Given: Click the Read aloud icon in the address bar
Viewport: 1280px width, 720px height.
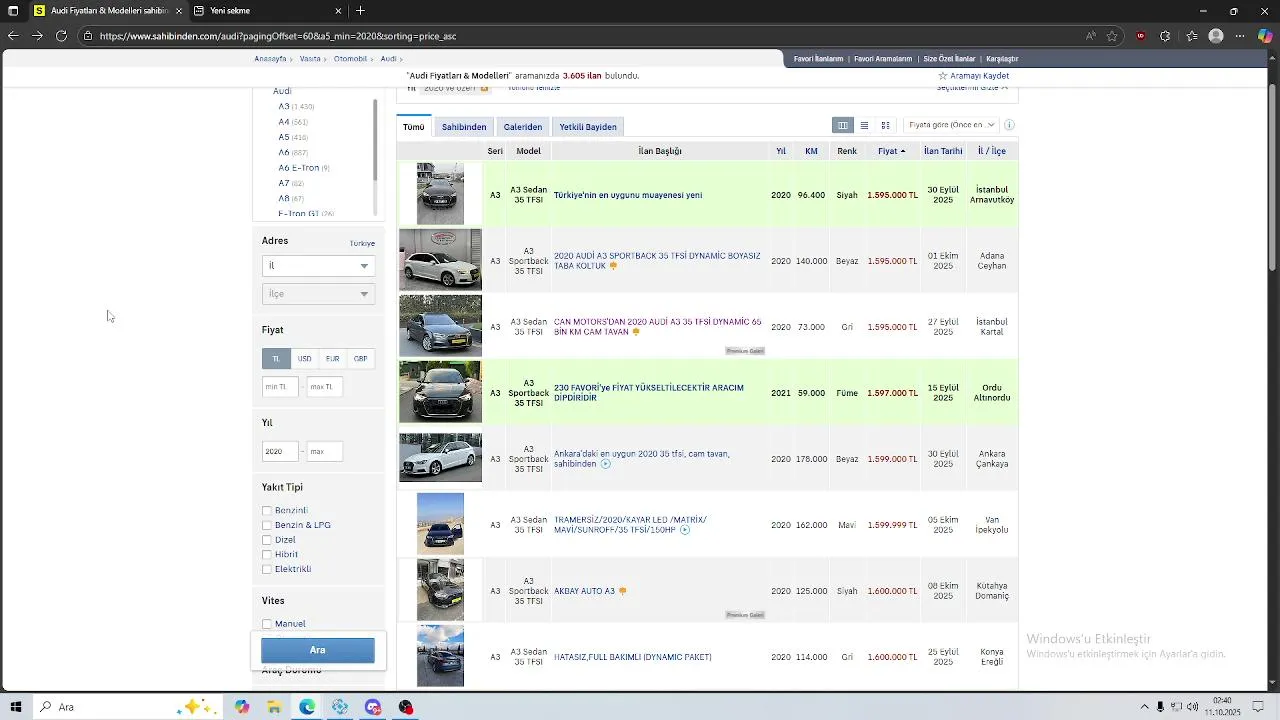Looking at the screenshot, I should pos(1091,36).
